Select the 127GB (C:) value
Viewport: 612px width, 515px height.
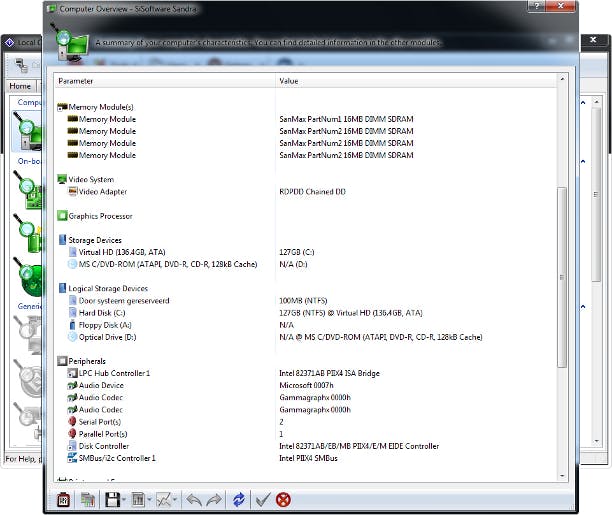pos(297,252)
